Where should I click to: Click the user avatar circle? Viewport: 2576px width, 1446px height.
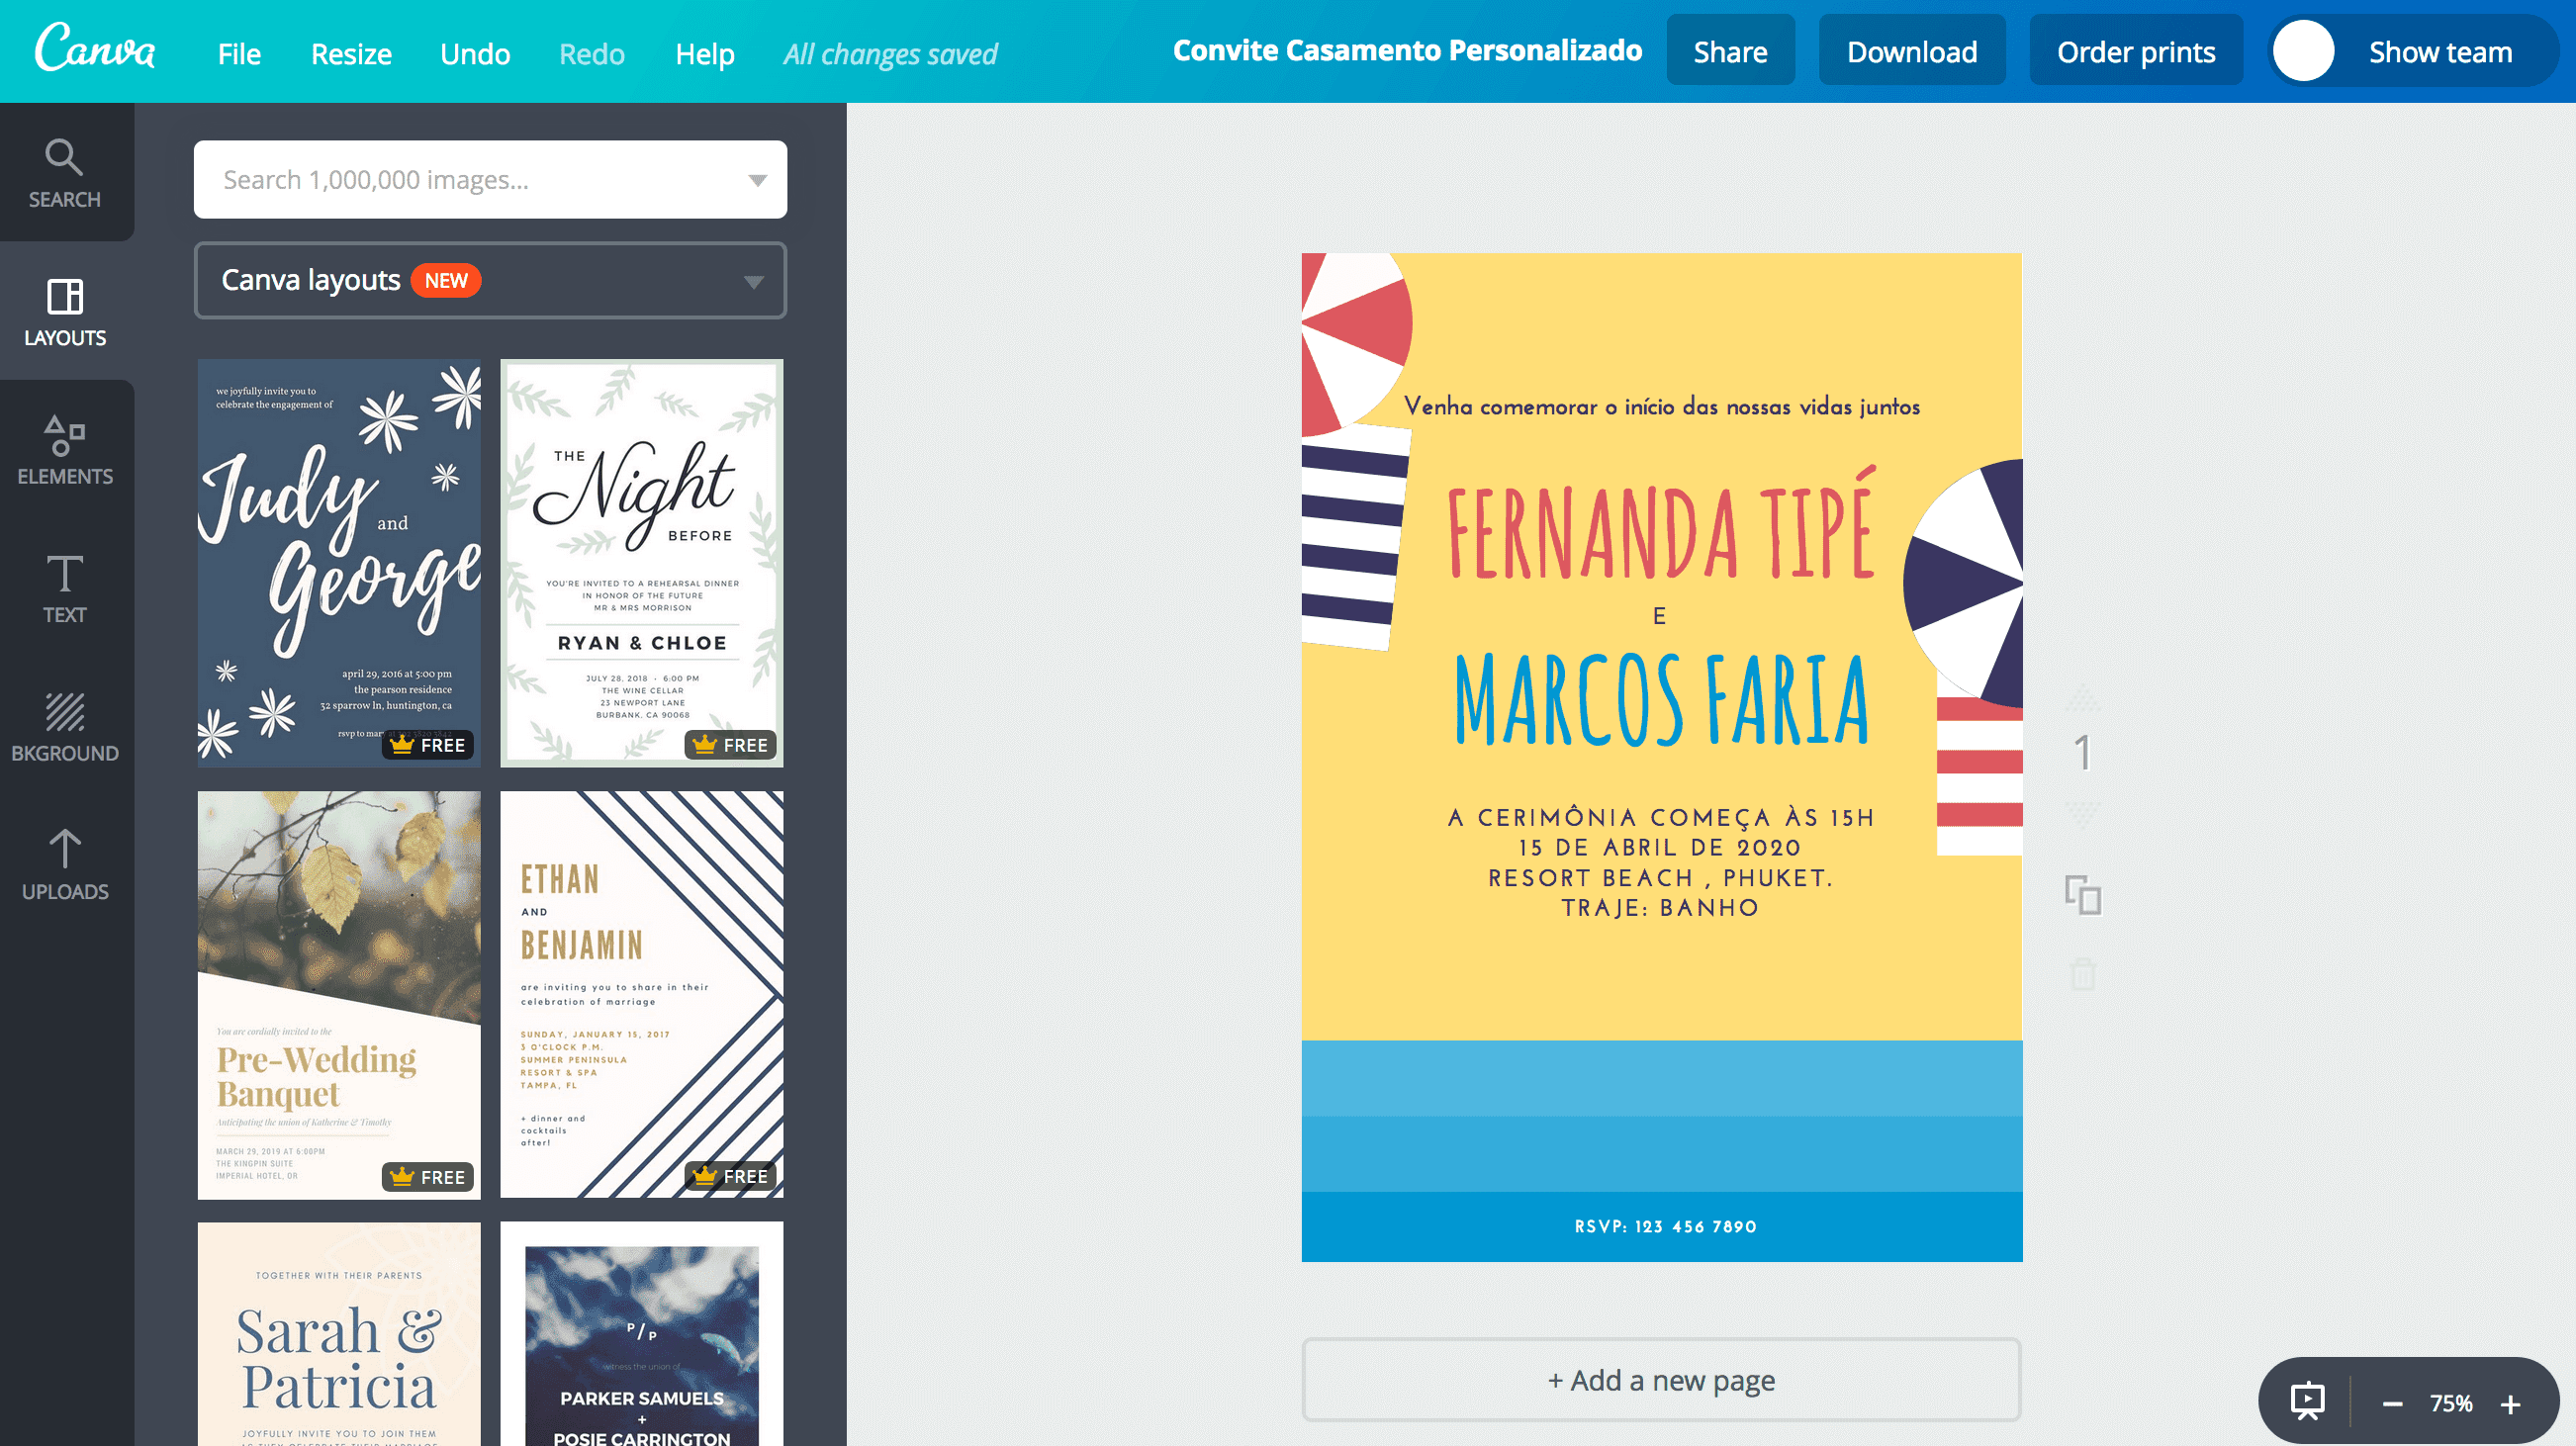click(x=2304, y=51)
